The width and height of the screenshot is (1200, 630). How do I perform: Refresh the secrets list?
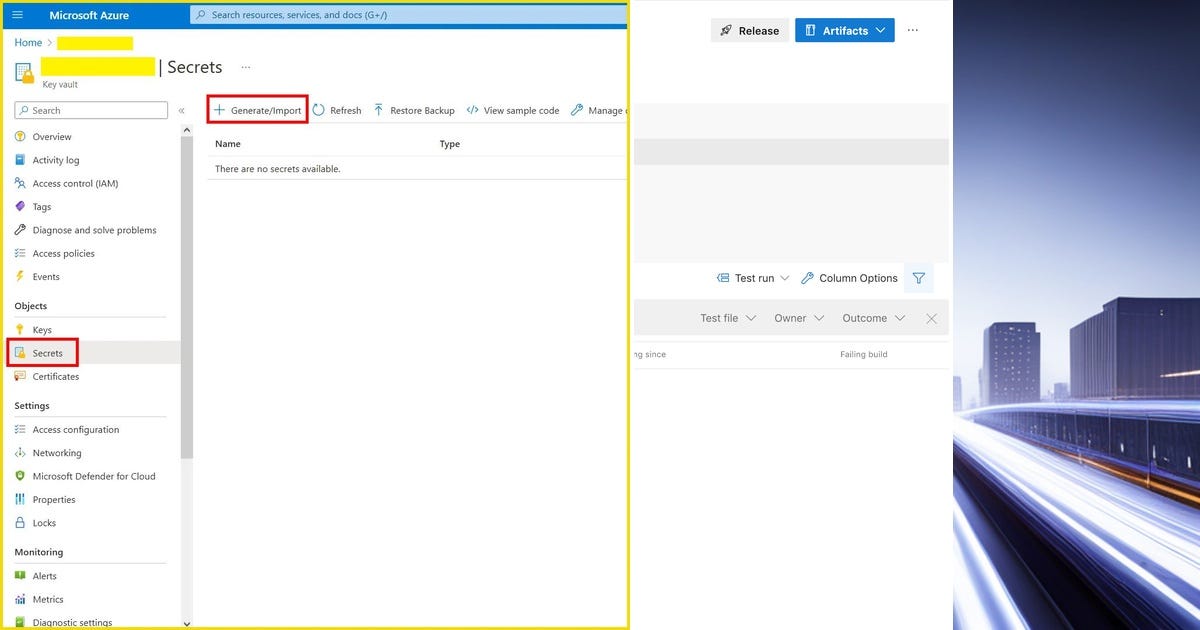337,110
